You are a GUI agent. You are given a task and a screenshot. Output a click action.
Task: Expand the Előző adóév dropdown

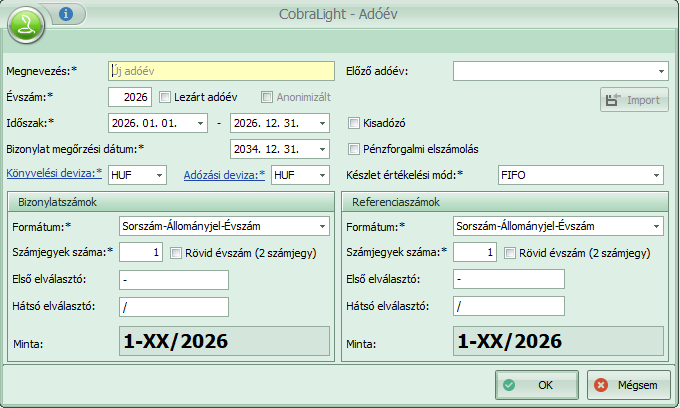661,71
